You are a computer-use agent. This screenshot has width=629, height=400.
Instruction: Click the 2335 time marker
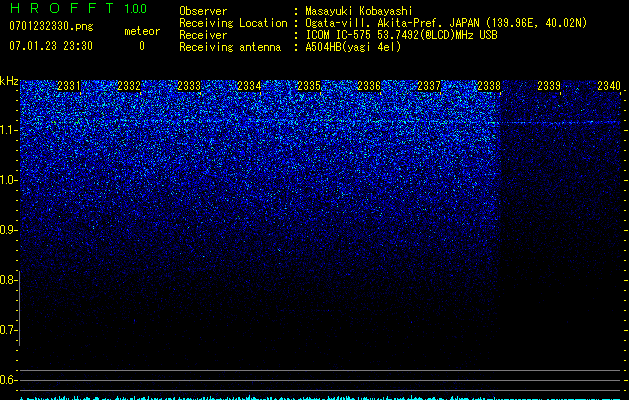coord(309,85)
